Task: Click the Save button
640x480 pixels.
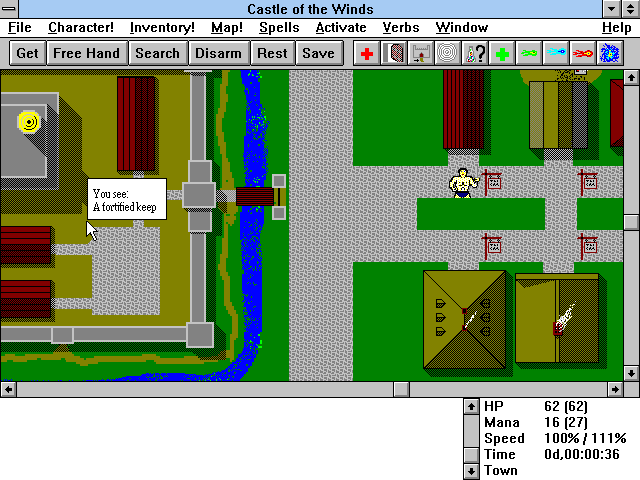Action: 318,53
